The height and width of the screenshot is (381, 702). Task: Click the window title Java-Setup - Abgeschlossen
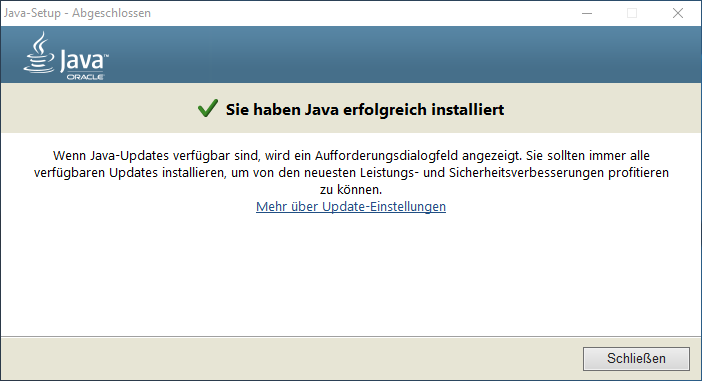(77, 13)
